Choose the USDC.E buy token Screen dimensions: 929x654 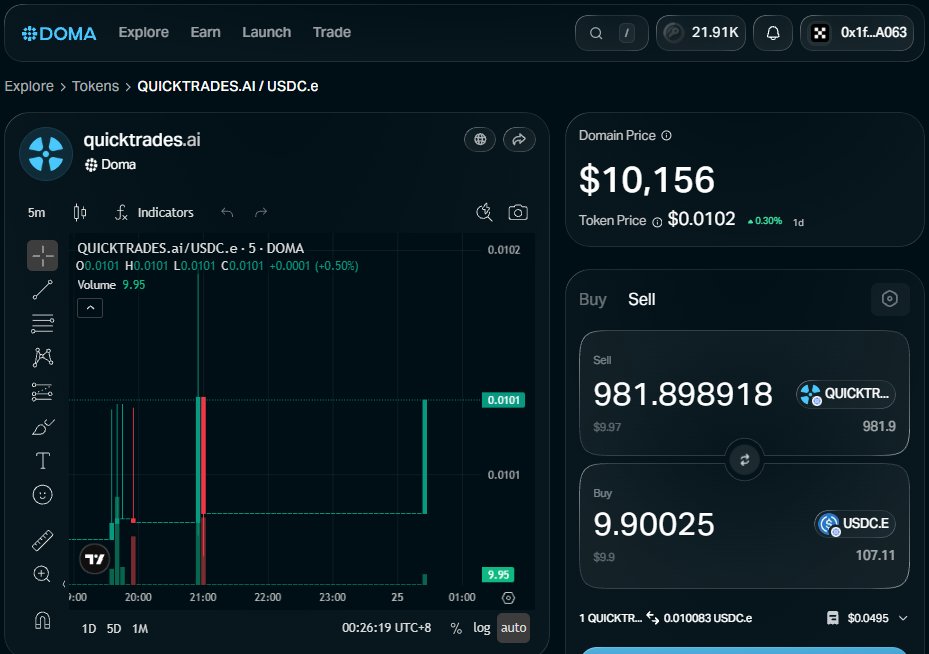[x=855, y=524]
